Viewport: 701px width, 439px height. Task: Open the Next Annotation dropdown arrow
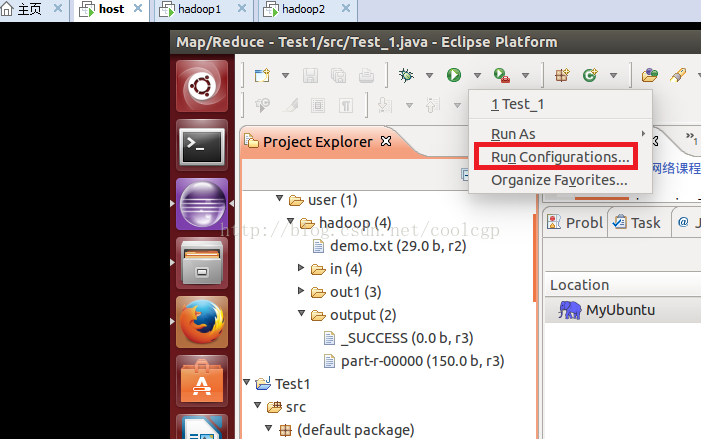pyautogui.click(x=409, y=106)
